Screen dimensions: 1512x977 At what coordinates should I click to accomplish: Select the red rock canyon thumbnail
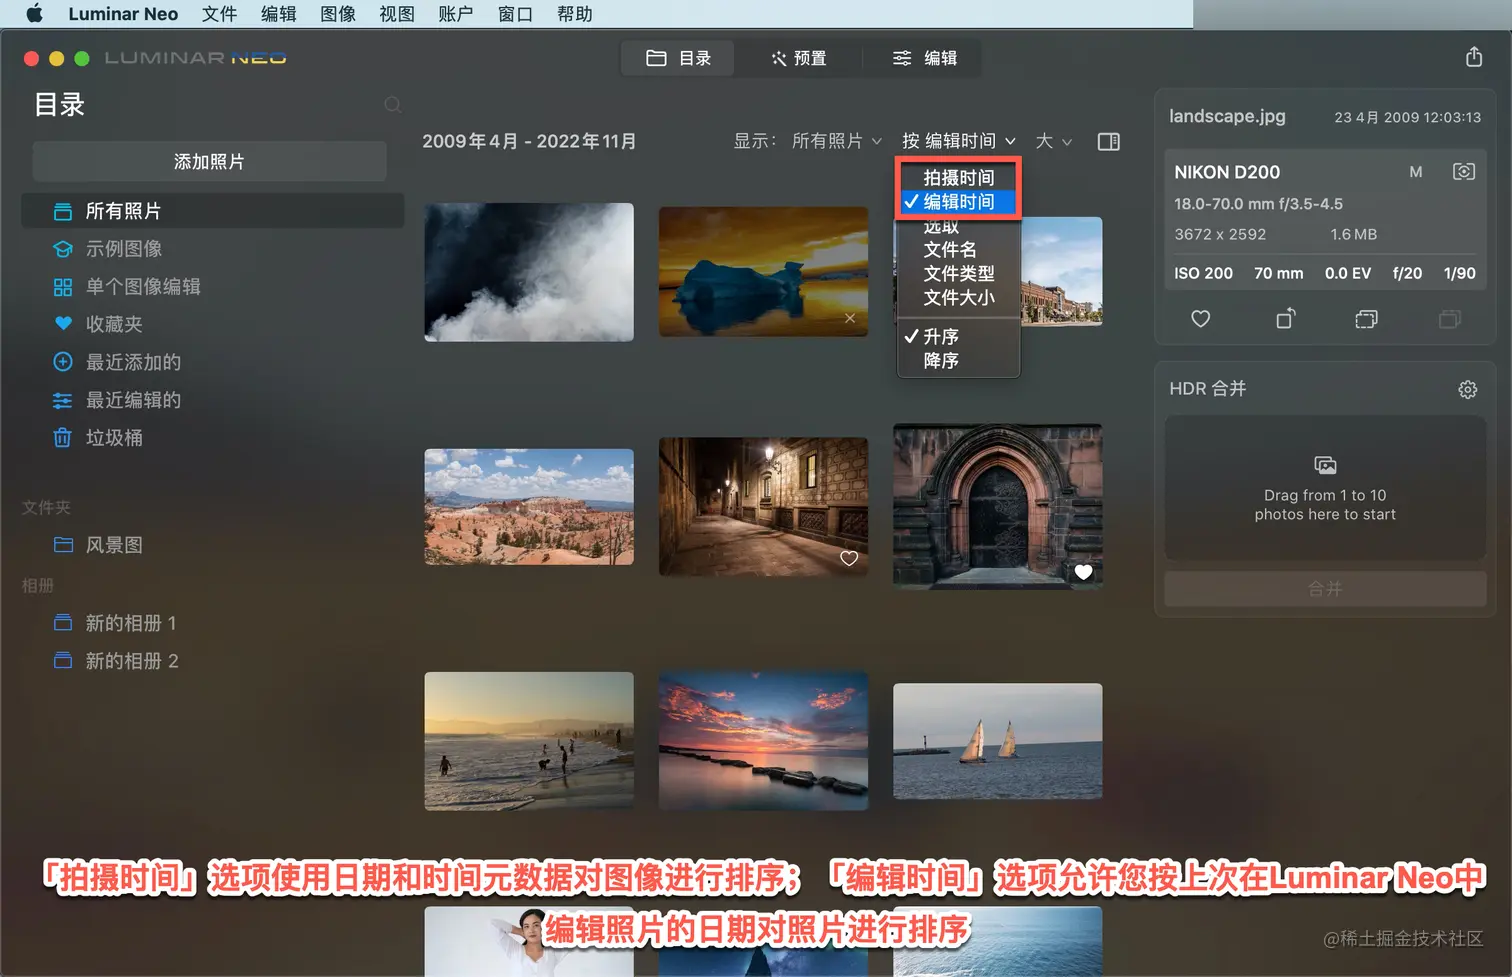[529, 506]
